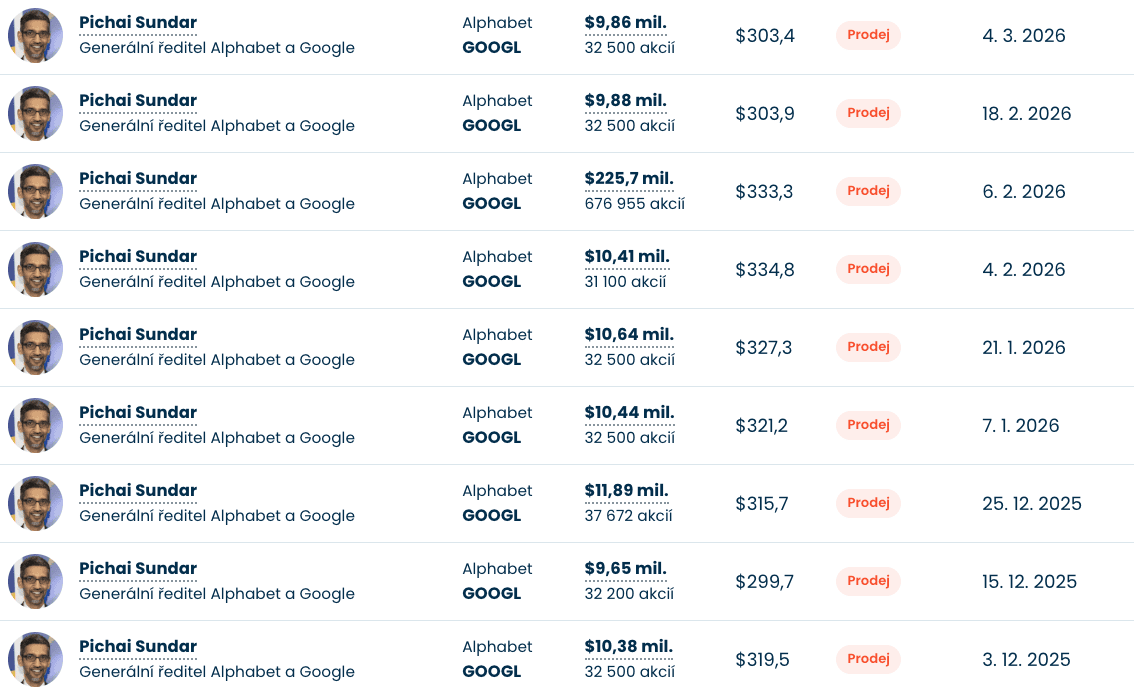Click Pichai Sundar's avatar in the 4. 3. 2026 row

point(35,36)
